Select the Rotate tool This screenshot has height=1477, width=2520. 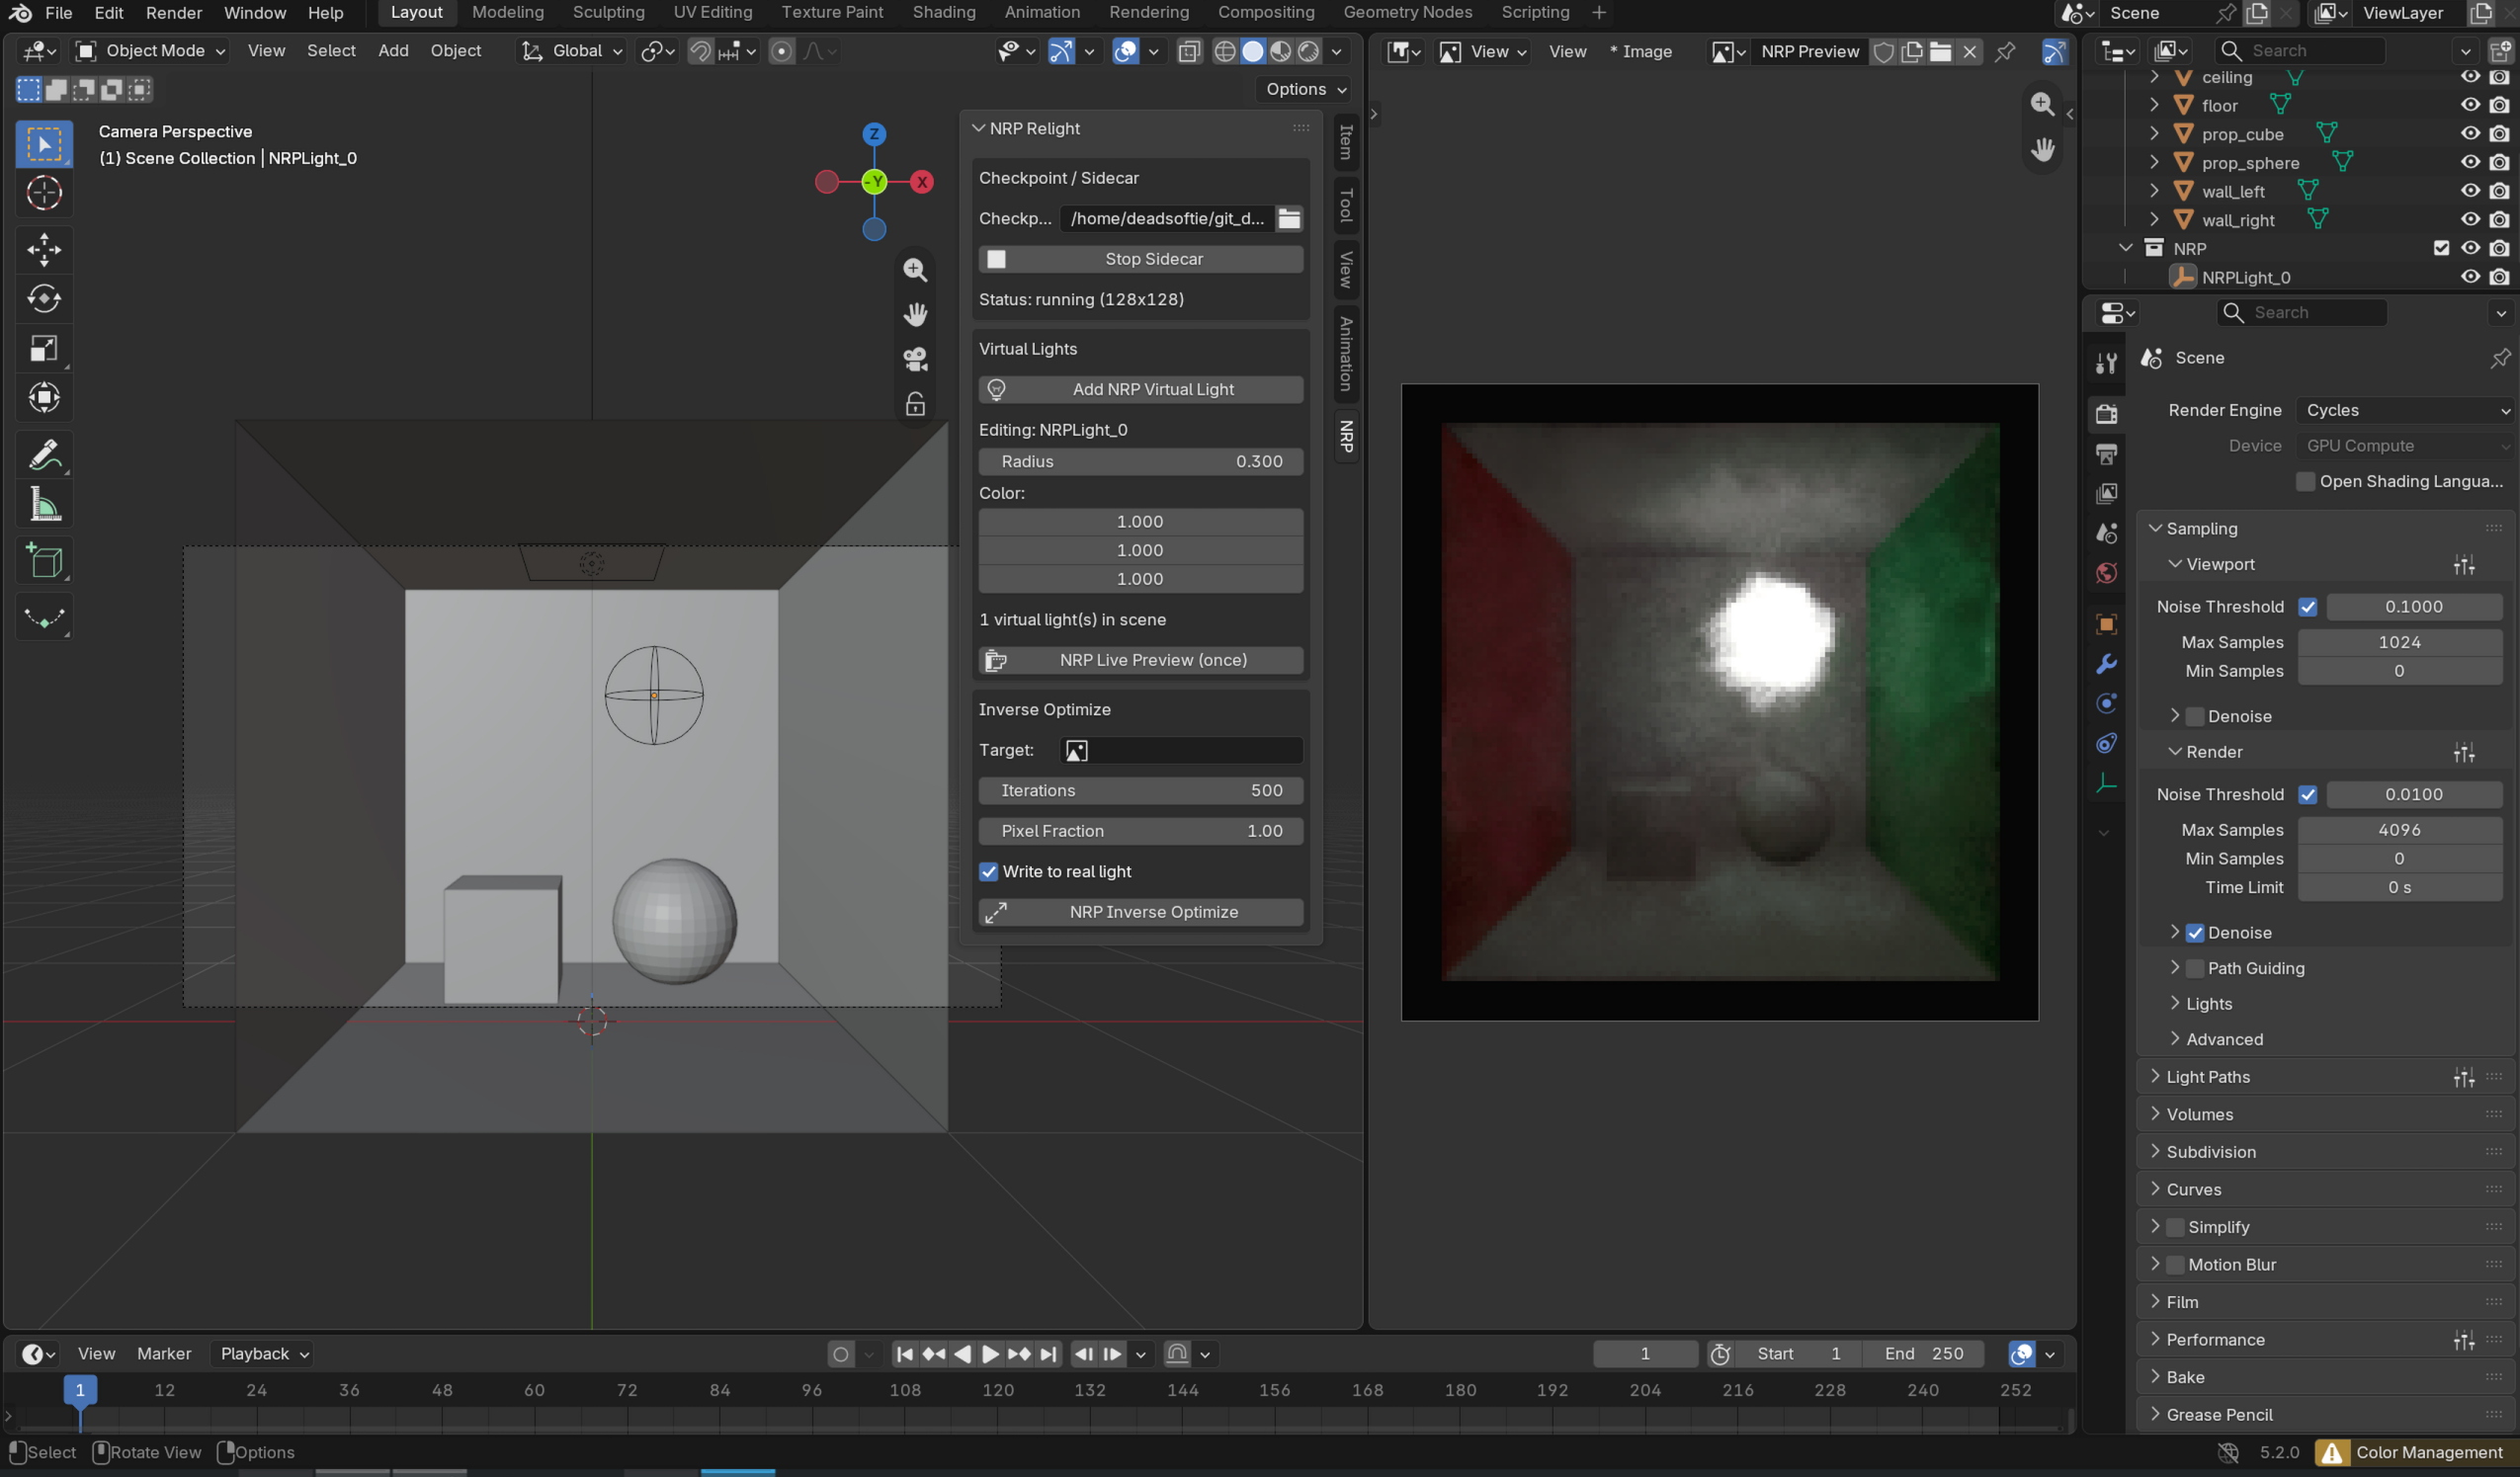point(44,299)
